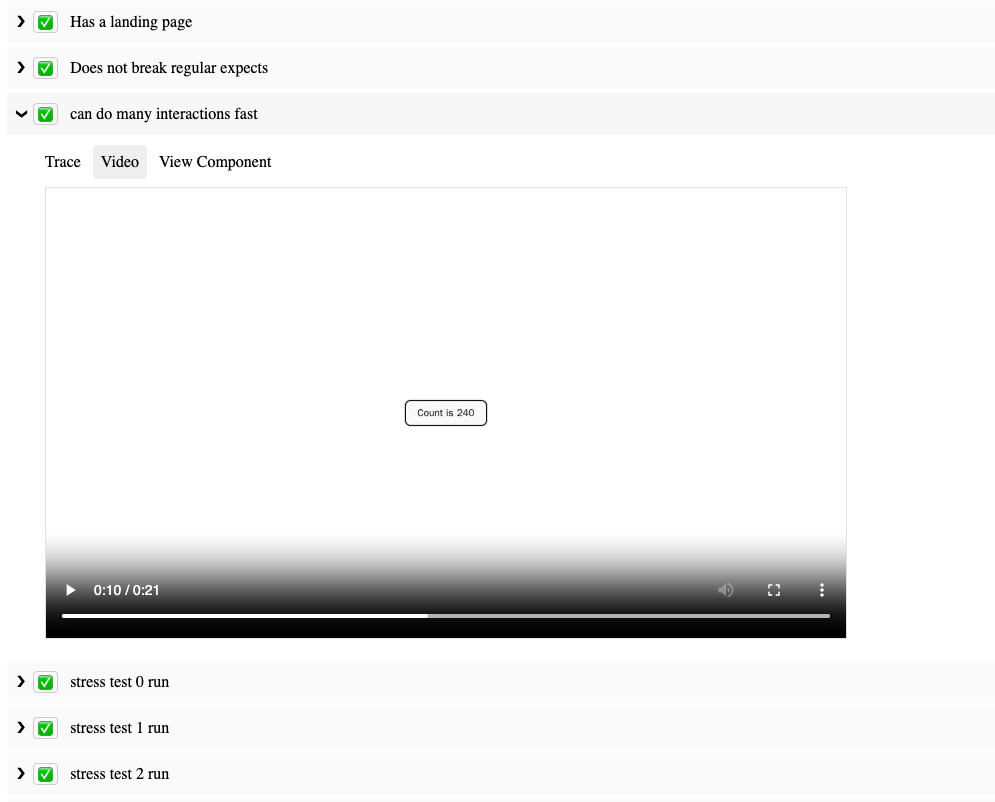The height and width of the screenshot is (802, 995).
Task: Click green check next to 'stress test 2 run'
Action: (x=45, y=774)
